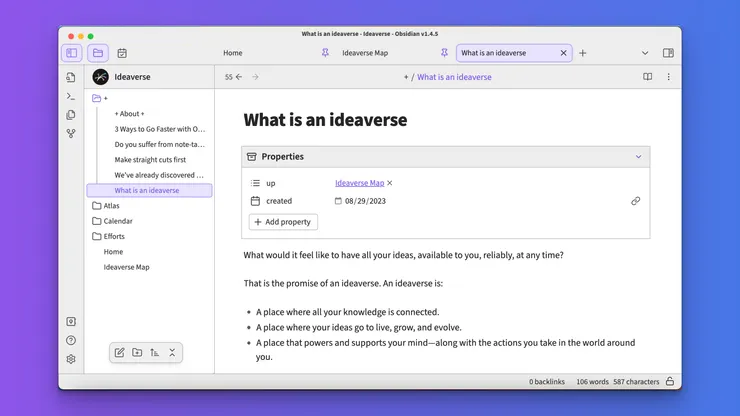Image resolution: width=740 pixels, height=416 pixels.
Task: Close the What is an ideaverse tab
Action: pyautogui.click(x=563, y=53)
